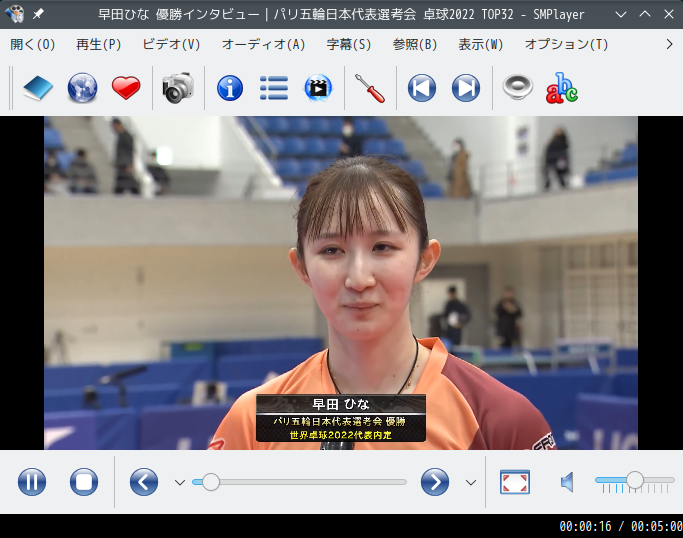Image resolution: width=683 pixels, height=538 pixels.
Task: Open the playlist list icon
Action: (x=274, y=88)
